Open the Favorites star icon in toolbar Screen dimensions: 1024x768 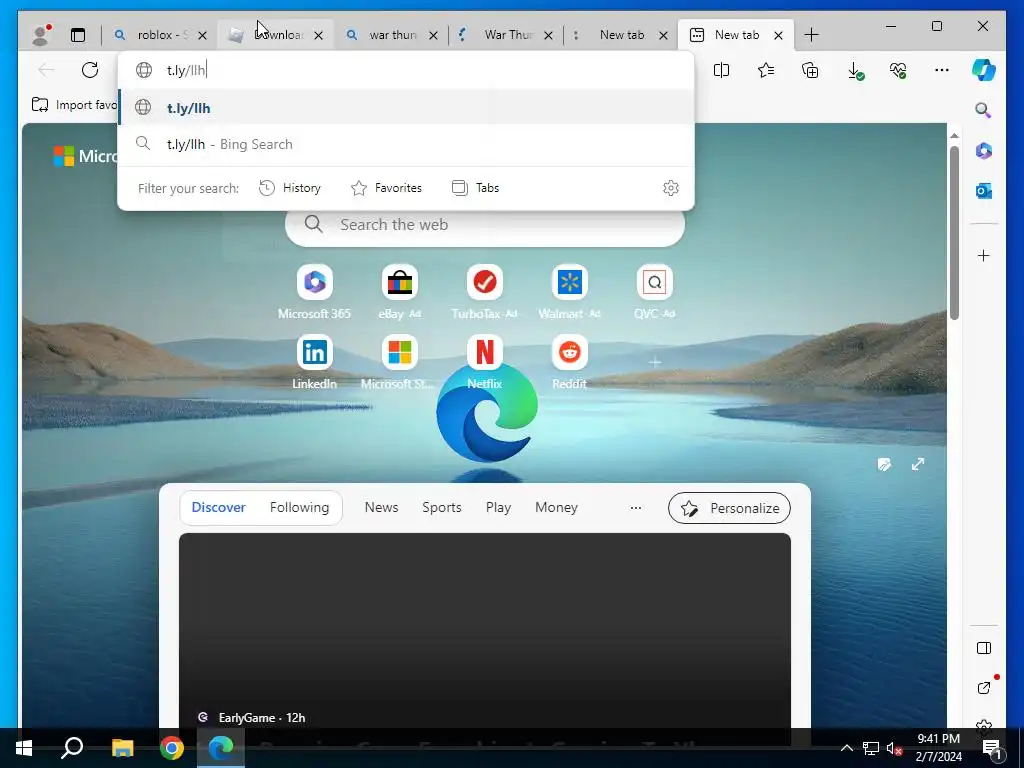(766, 70)
